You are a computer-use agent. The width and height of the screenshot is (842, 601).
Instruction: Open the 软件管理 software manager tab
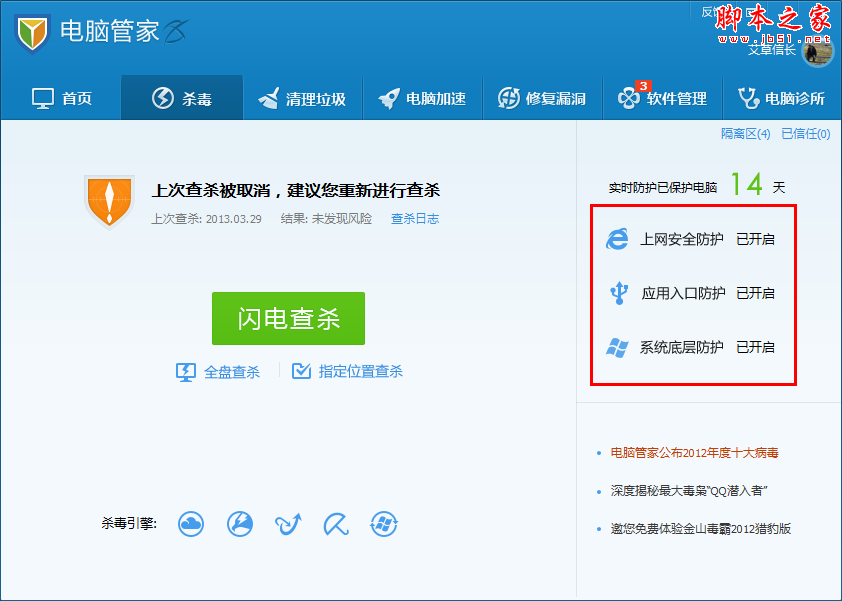click(x=663, y=98)
